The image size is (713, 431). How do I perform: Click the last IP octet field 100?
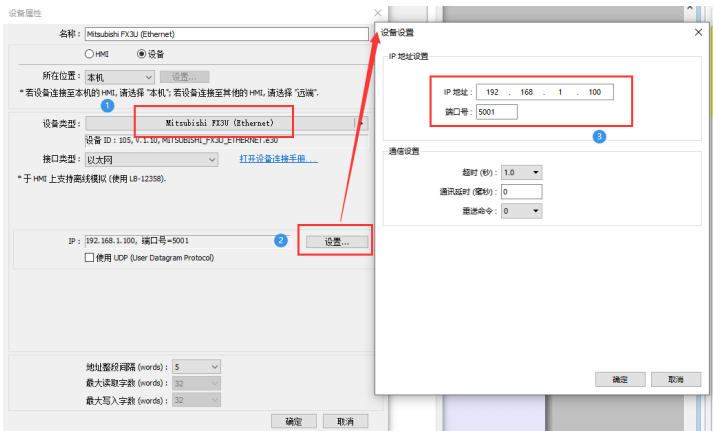pyautogui.click(x=595, y=92)
